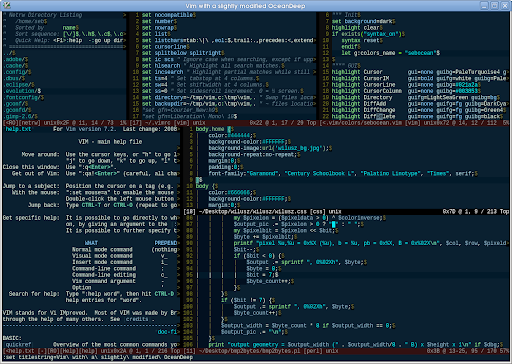The image size is (512, 364).
Task: Maximize the Vim window
Action: [x=494, y=5]
